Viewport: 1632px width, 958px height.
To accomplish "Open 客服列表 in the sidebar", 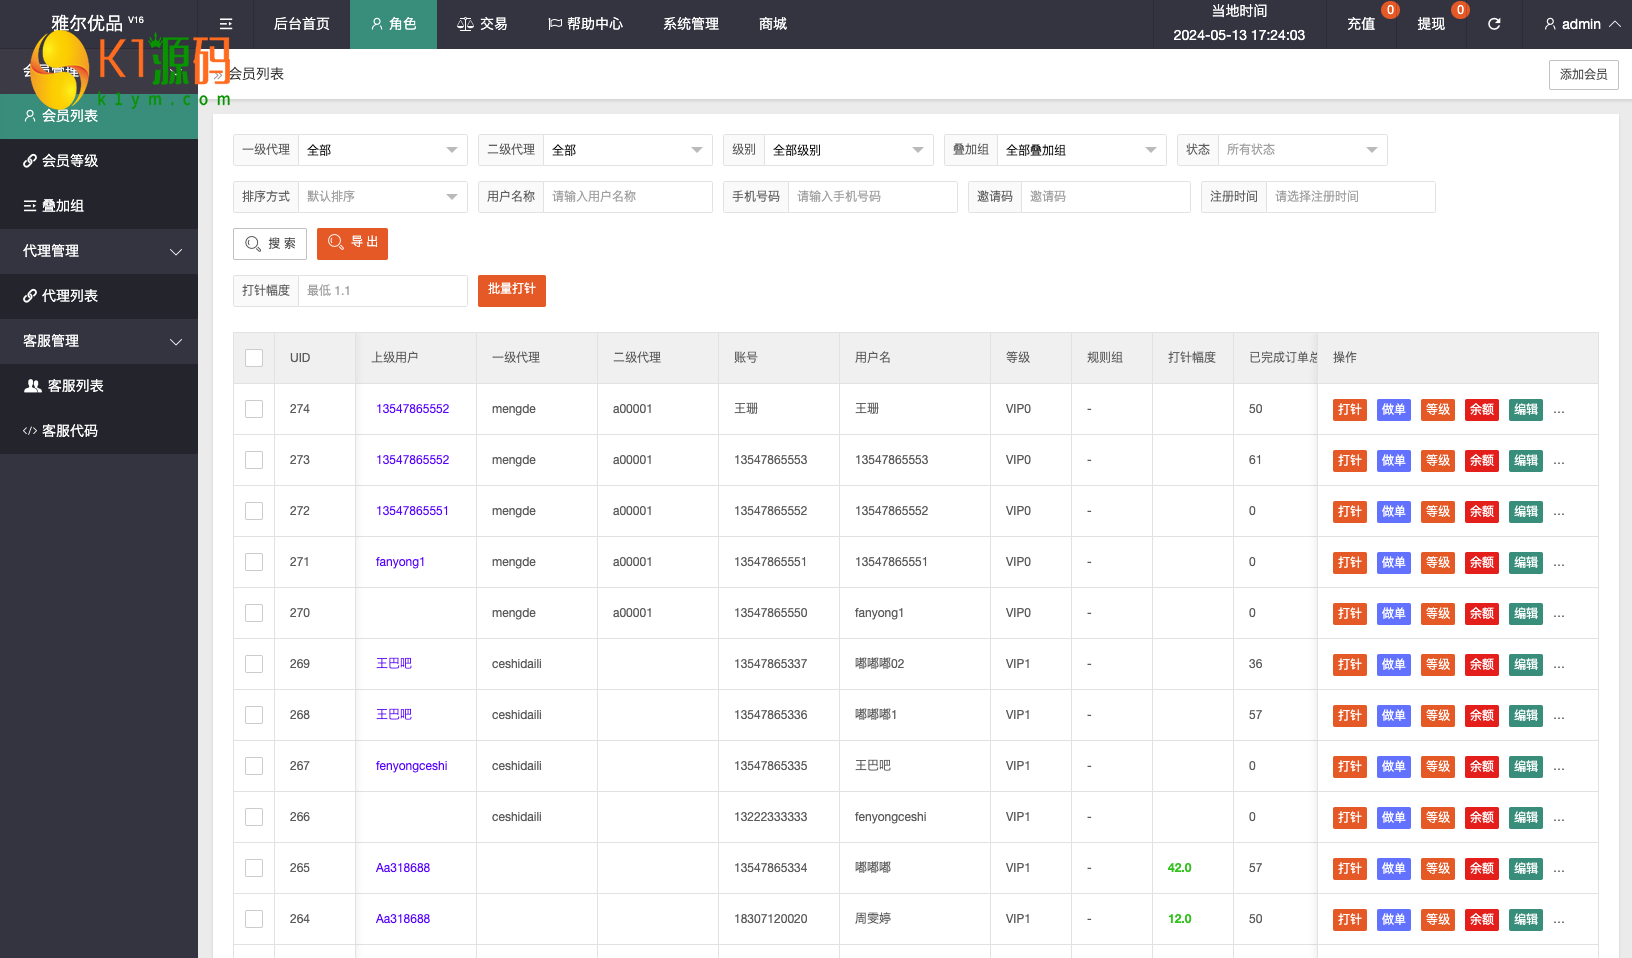I will 75,386.
